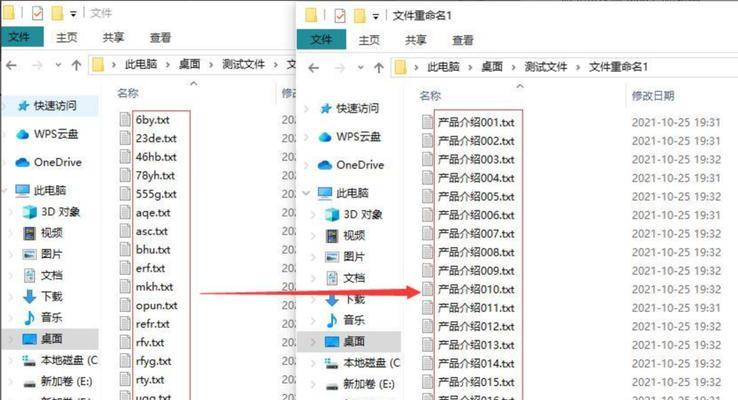Click 测试文件 in the 文件重命名1 address bar
738x400 pixels.
(x=546, y=67)
